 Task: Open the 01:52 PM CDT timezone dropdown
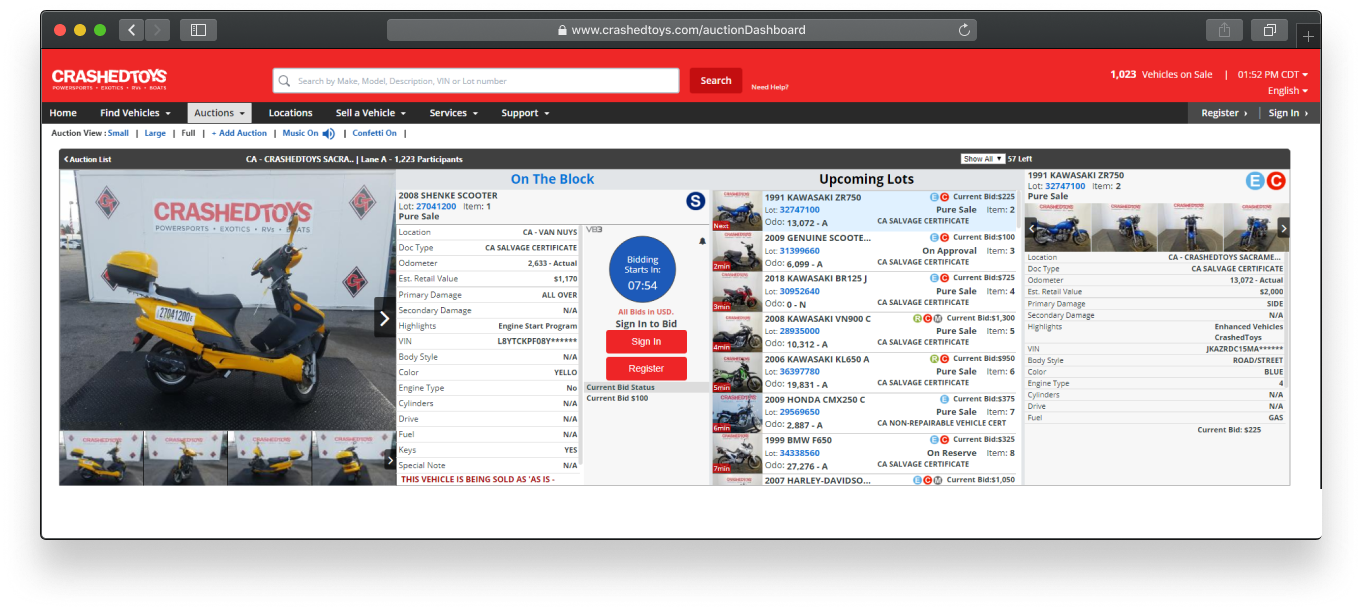[x=1272, y=74]
